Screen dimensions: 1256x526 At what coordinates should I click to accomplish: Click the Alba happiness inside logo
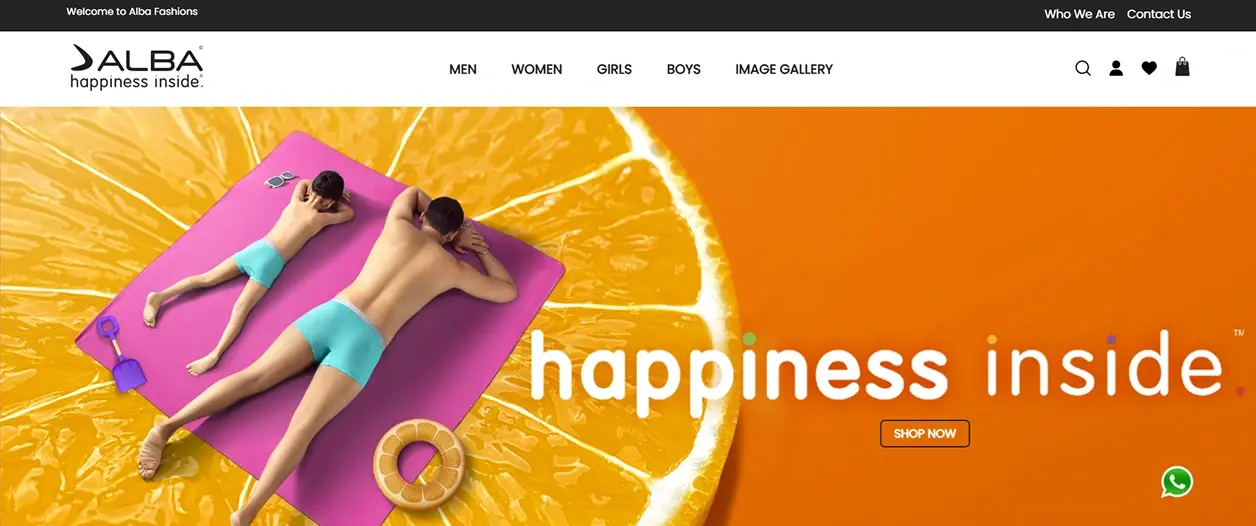tap(137, 67)
